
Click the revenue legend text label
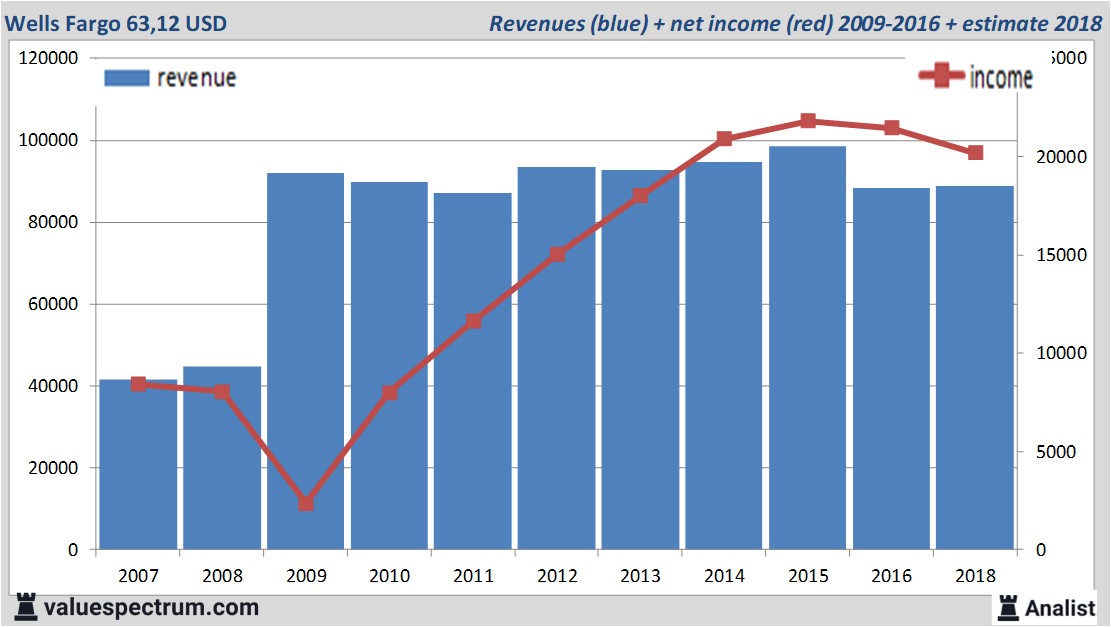(x=196, y=78)
